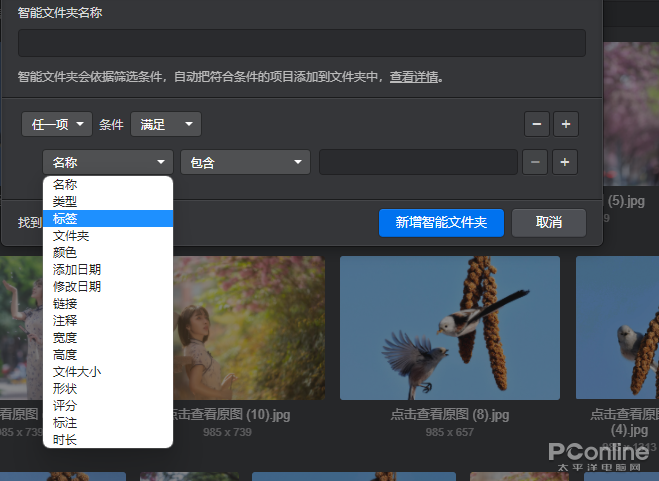Viewport: 659px width, 481px height.
Task: Collapse the 名称 property dropdown
Action: pyautogui.click(x=108, y=162)
